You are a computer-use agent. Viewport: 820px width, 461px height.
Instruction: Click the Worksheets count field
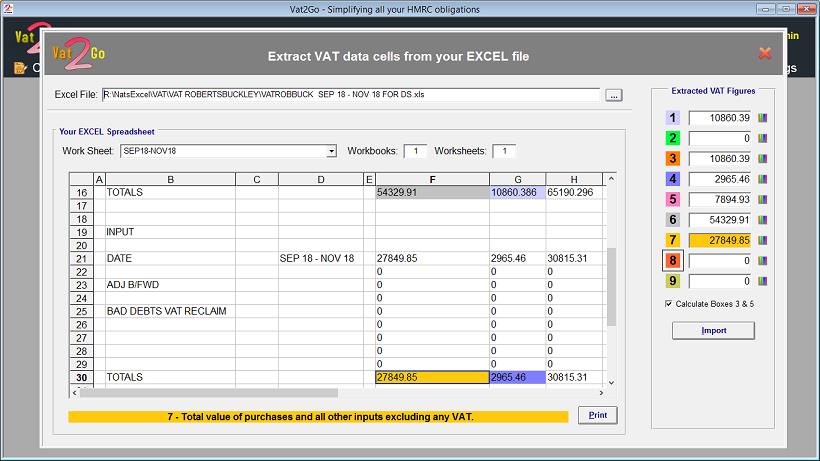point(504,151)
